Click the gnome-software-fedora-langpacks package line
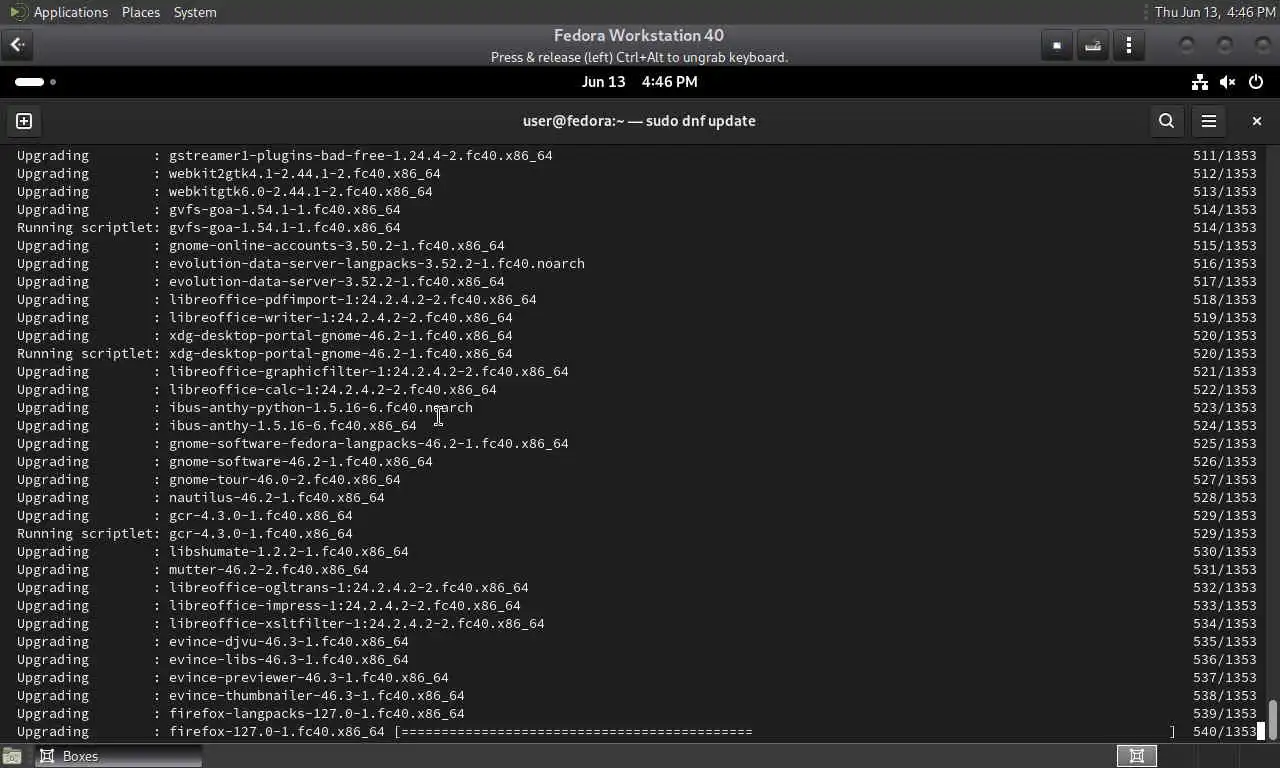The image size is (1280, 768). [293, 444]
